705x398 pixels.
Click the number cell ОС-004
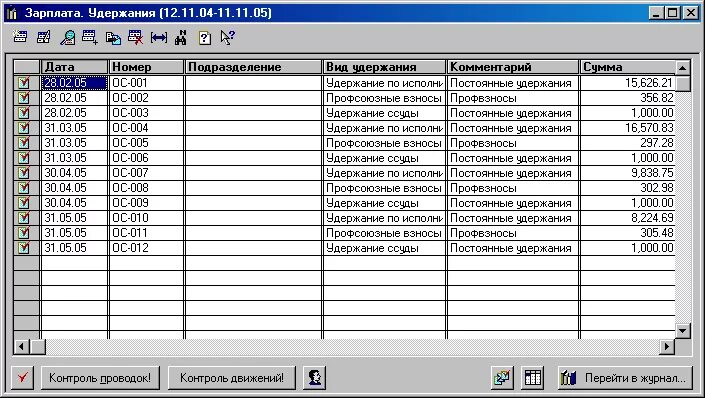(147, 128)
